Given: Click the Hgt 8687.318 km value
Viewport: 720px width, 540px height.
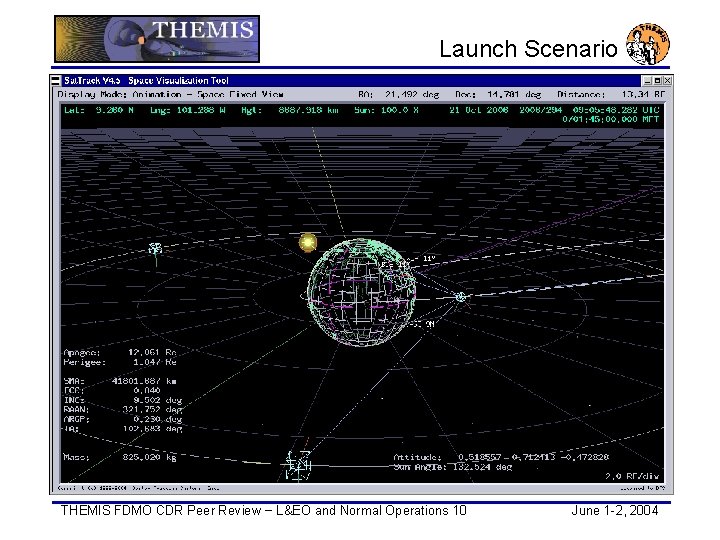Looking at the screenshot, I should (x=290, y=110).
